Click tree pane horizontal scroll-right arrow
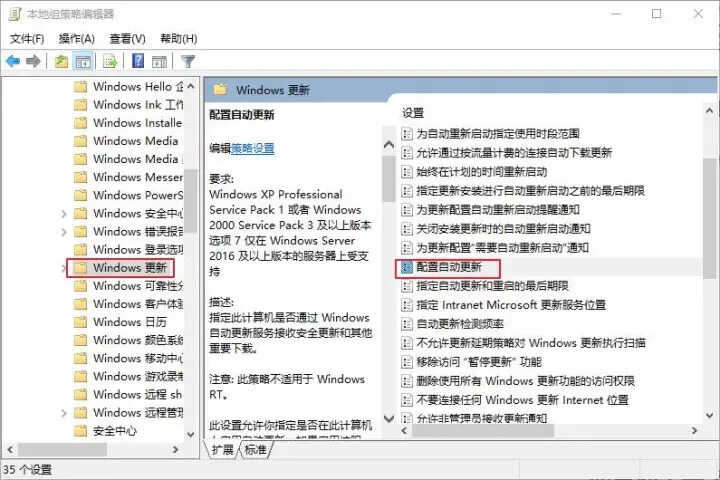 click(x=175, y=450)
